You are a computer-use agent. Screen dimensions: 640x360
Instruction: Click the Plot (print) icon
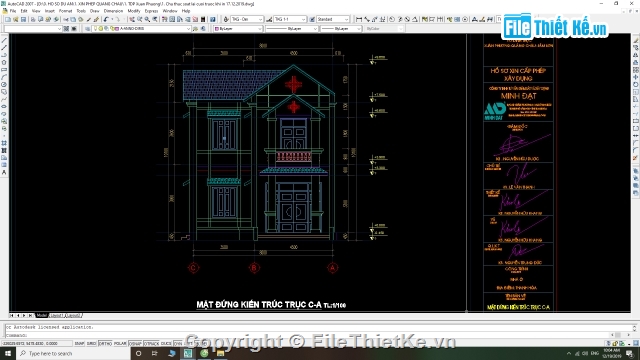pos(33,19)
